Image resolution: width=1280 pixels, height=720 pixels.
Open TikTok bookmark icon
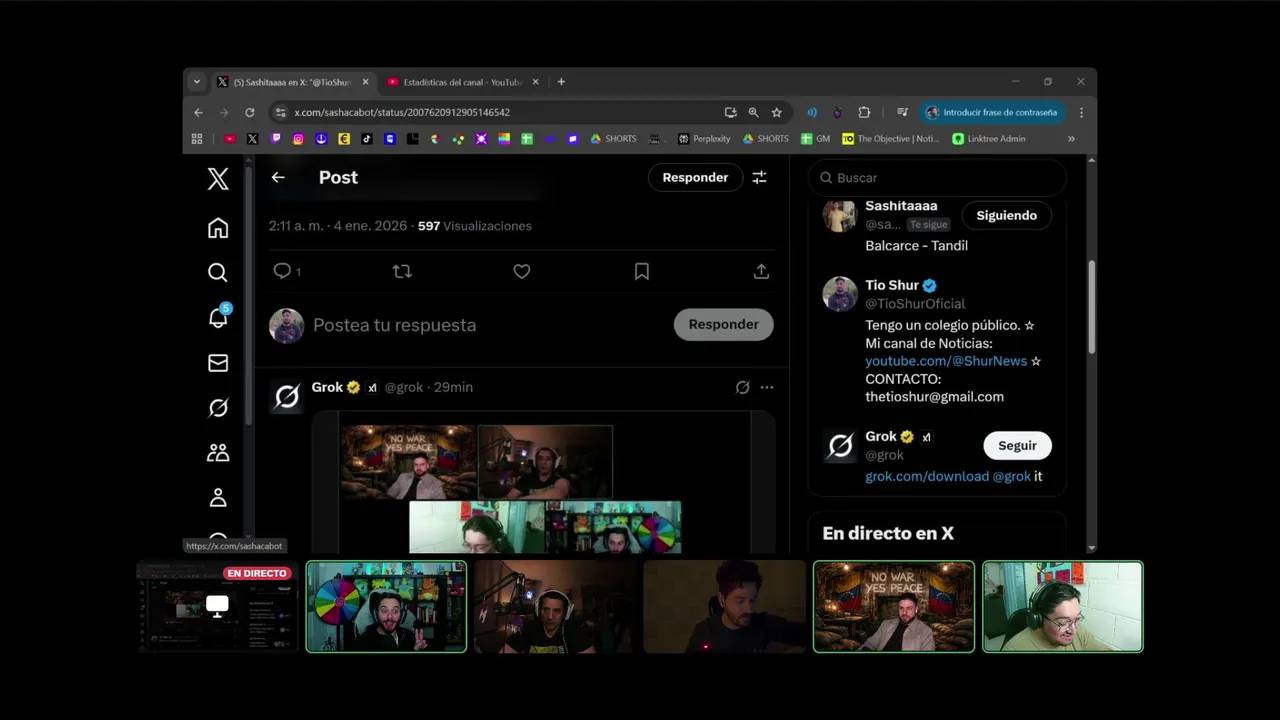(367, 139)
